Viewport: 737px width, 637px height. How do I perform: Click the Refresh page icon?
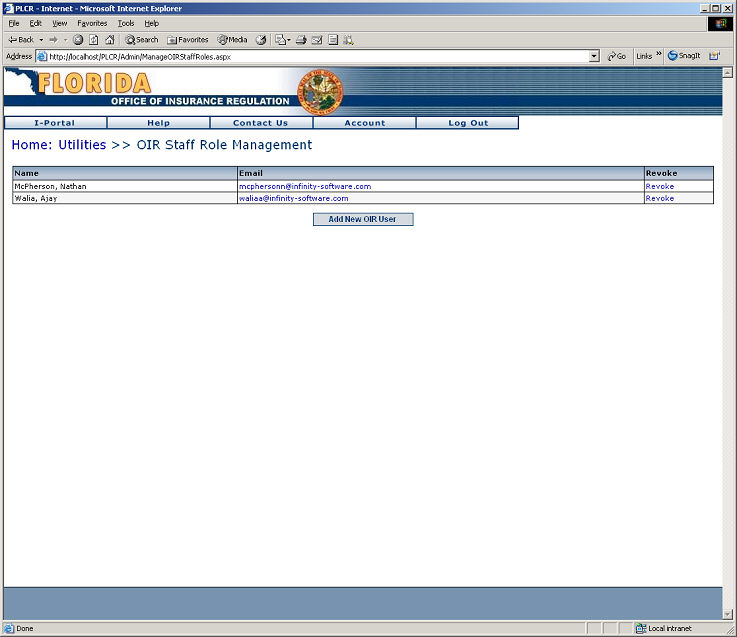pyautogui.click(x=93, y=40)
